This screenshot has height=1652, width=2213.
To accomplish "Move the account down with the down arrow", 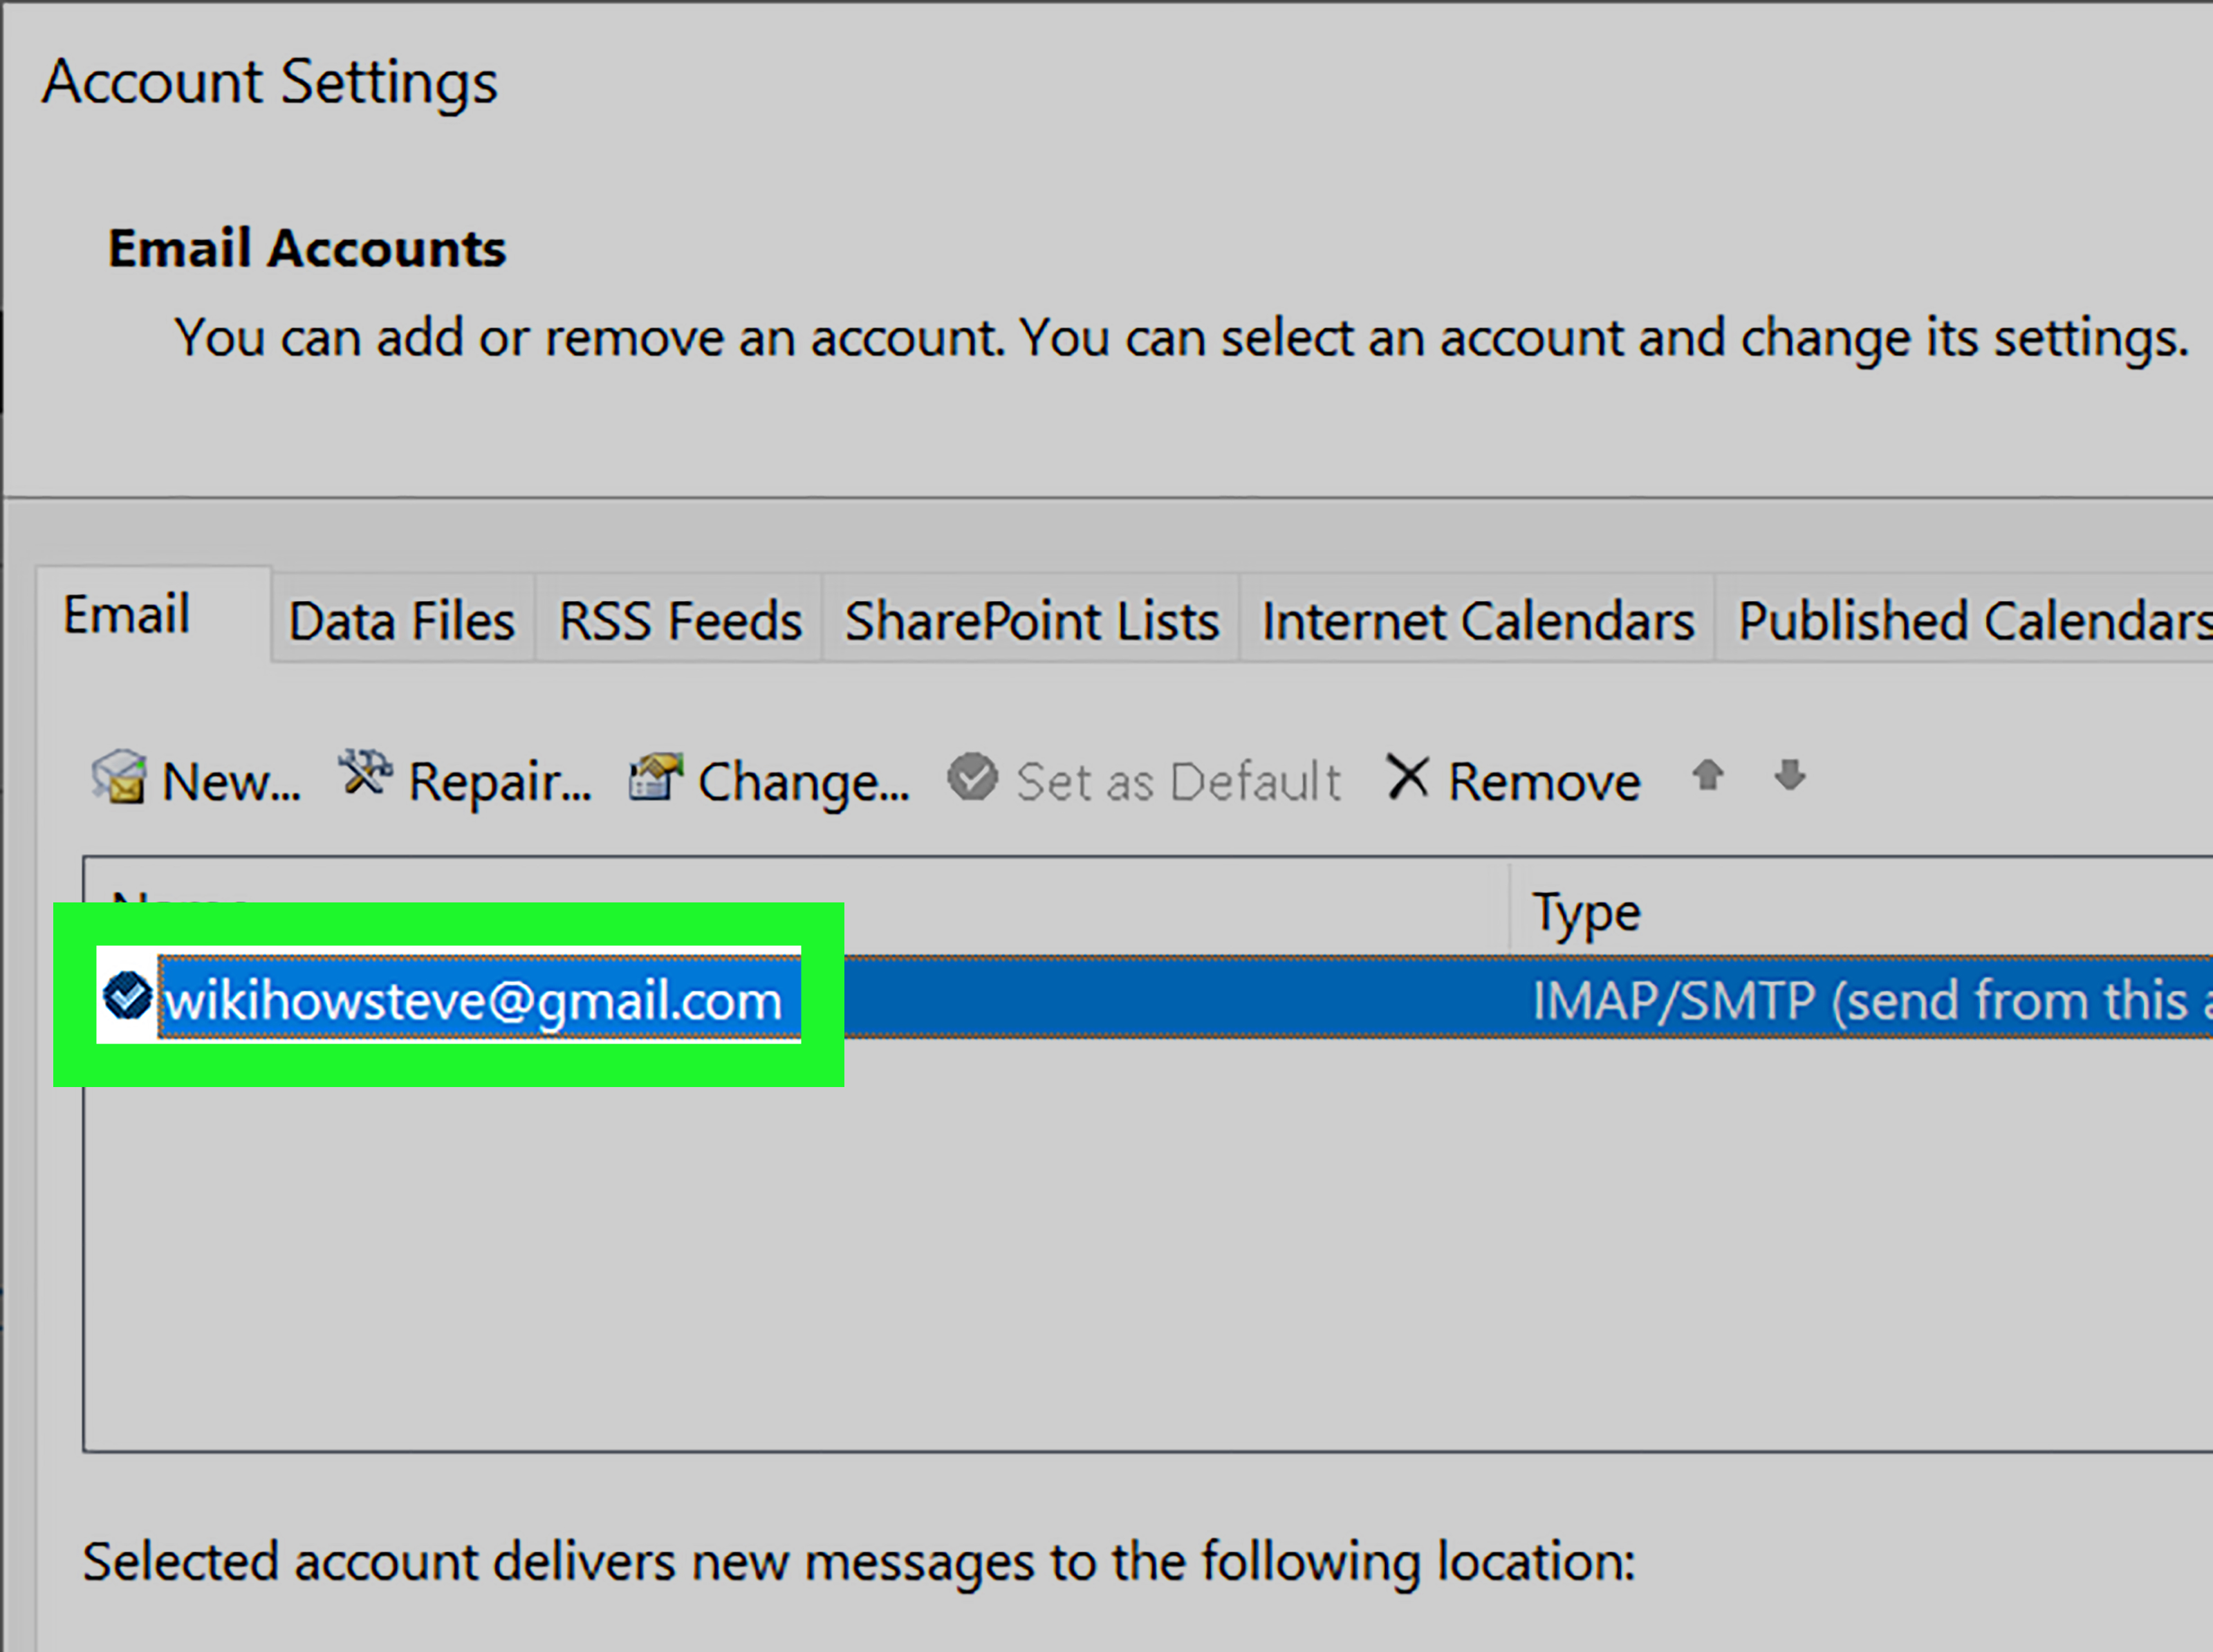I will (x=1789, y=775).
